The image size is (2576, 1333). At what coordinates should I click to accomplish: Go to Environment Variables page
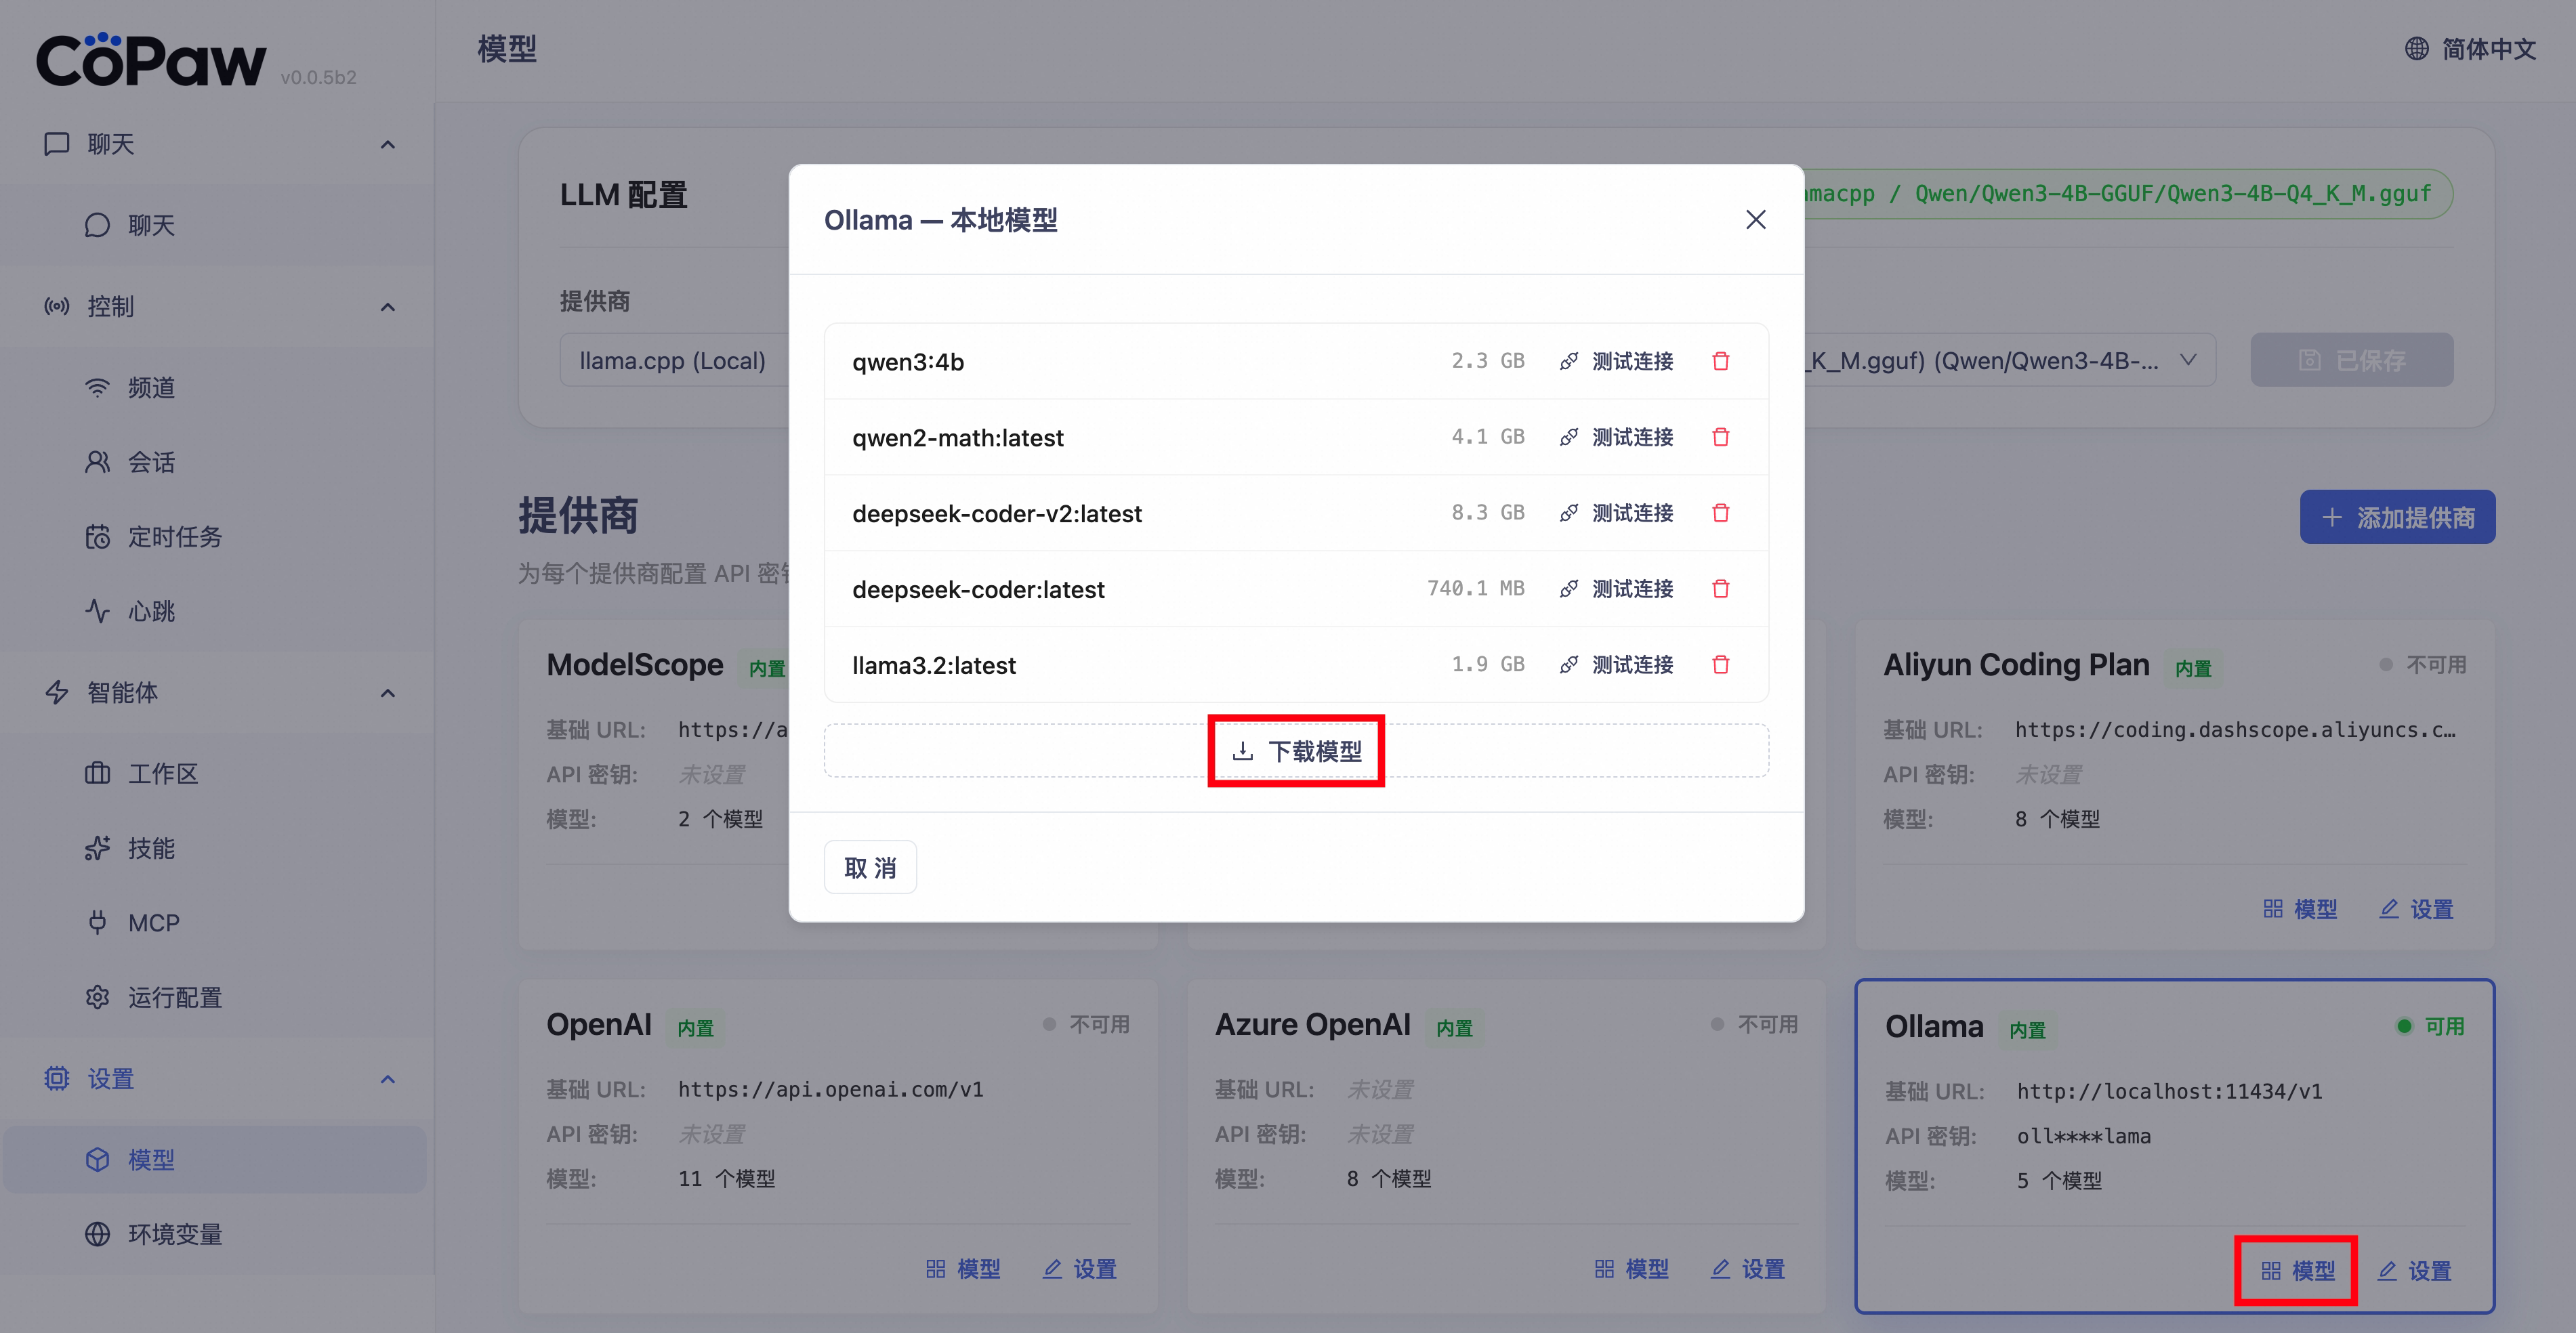174,1235
